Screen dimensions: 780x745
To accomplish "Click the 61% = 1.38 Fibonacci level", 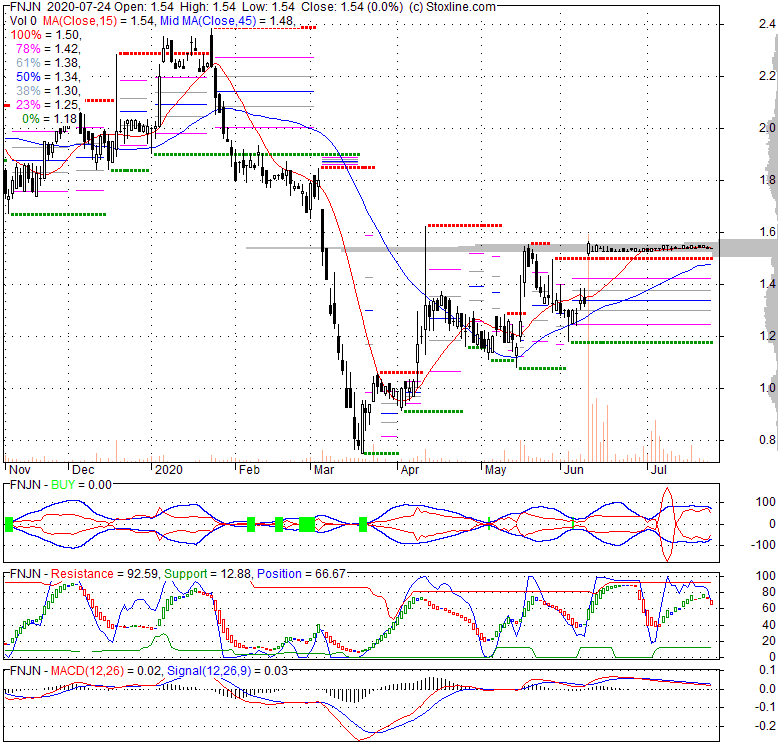I will (x=48, y=63).
